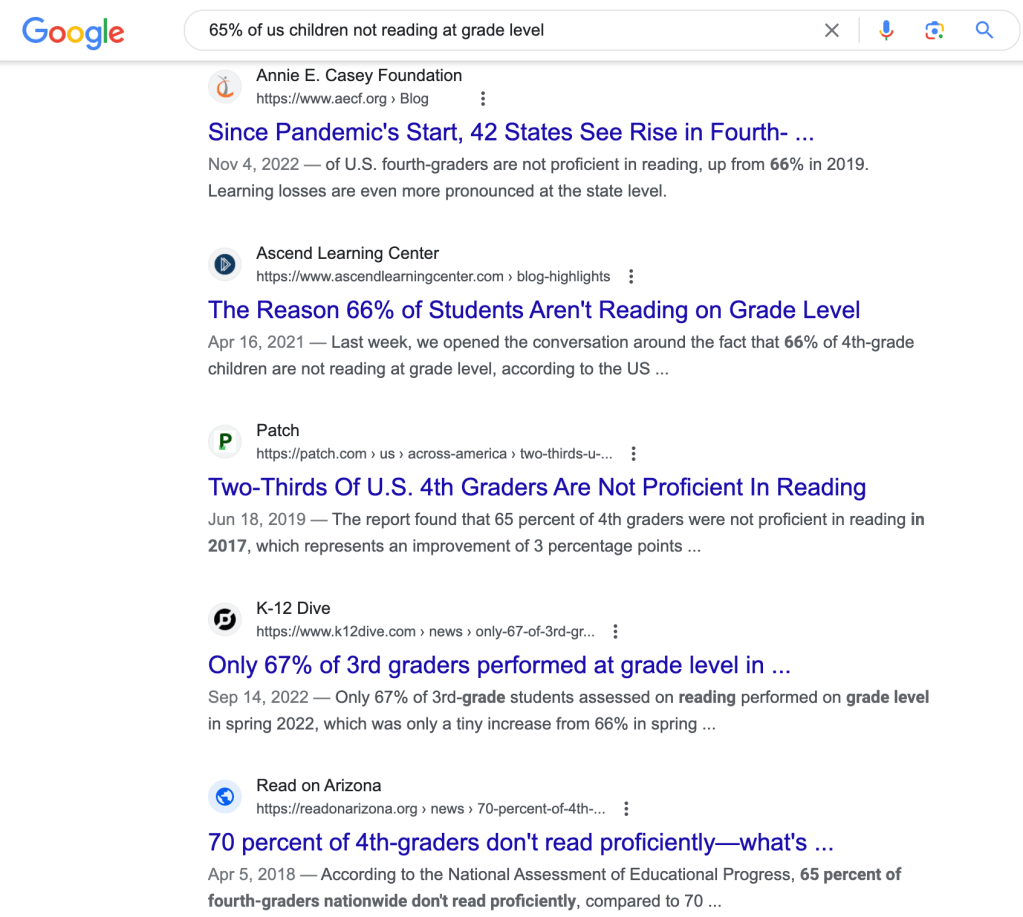
Task: Click the Annie E. Casey Foundation favicon
Action: point(225,87)
